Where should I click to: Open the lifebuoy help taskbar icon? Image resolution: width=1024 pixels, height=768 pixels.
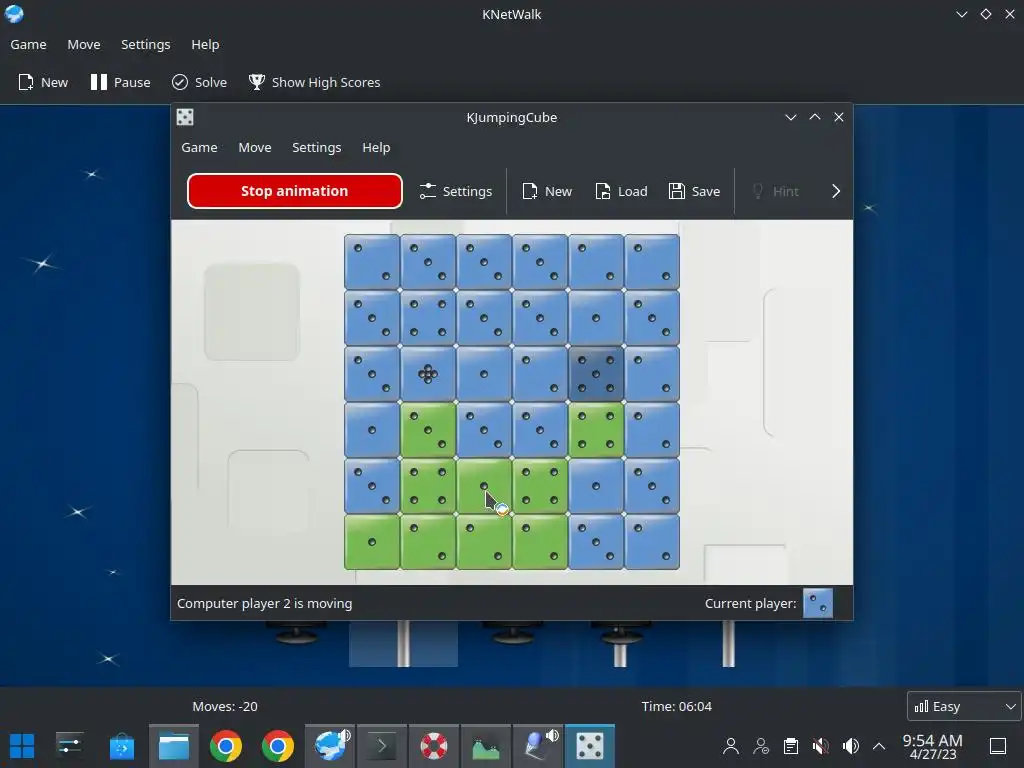[434, 746]
